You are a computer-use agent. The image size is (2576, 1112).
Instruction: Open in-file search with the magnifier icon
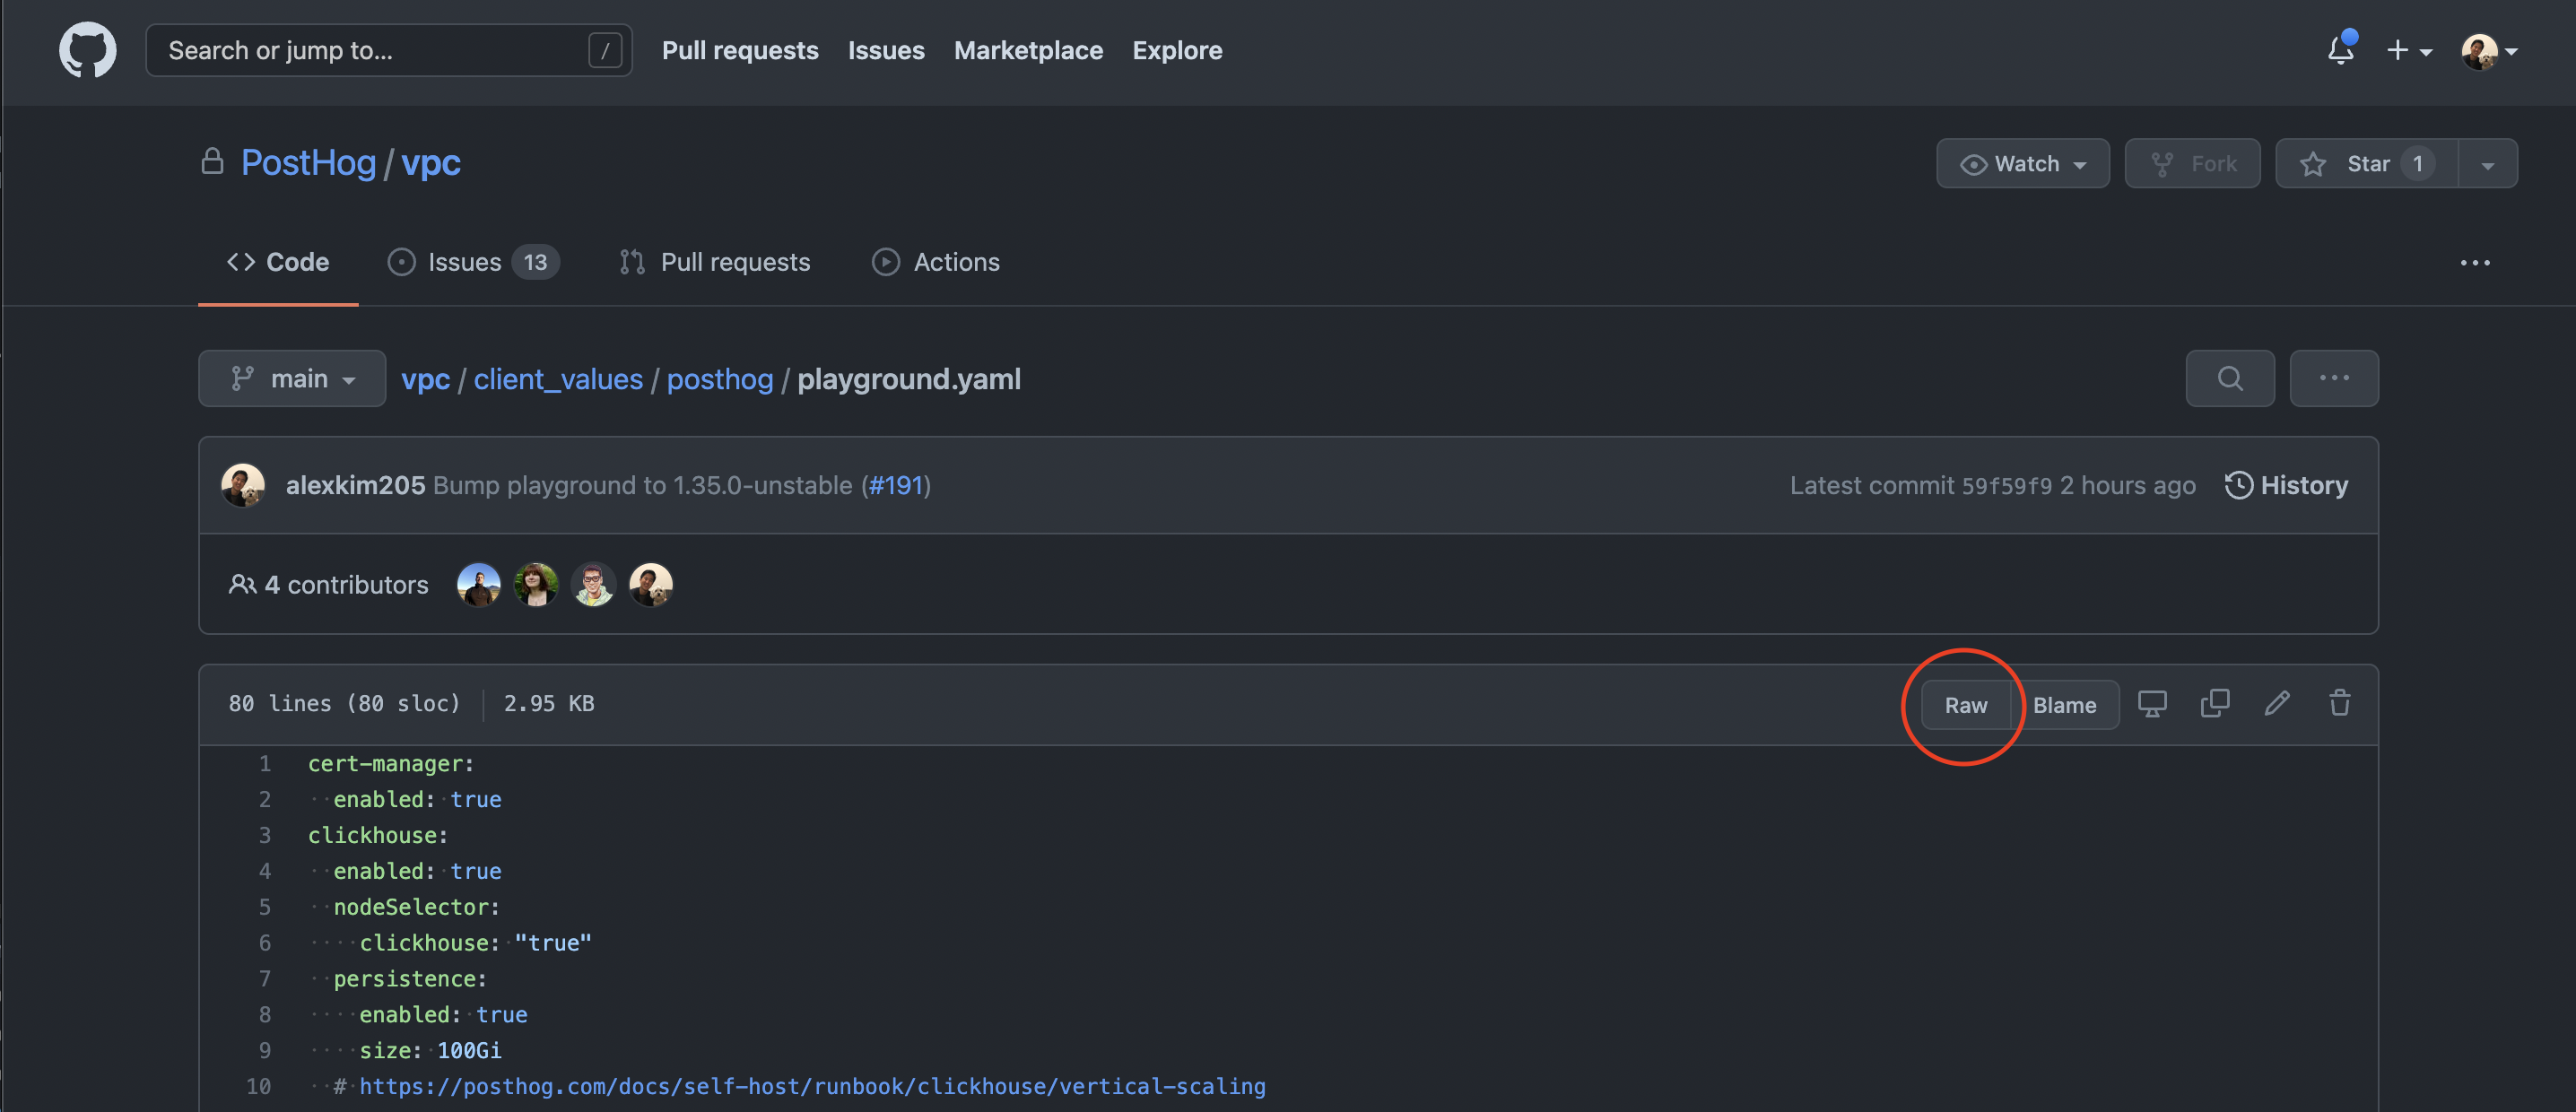2230,378
